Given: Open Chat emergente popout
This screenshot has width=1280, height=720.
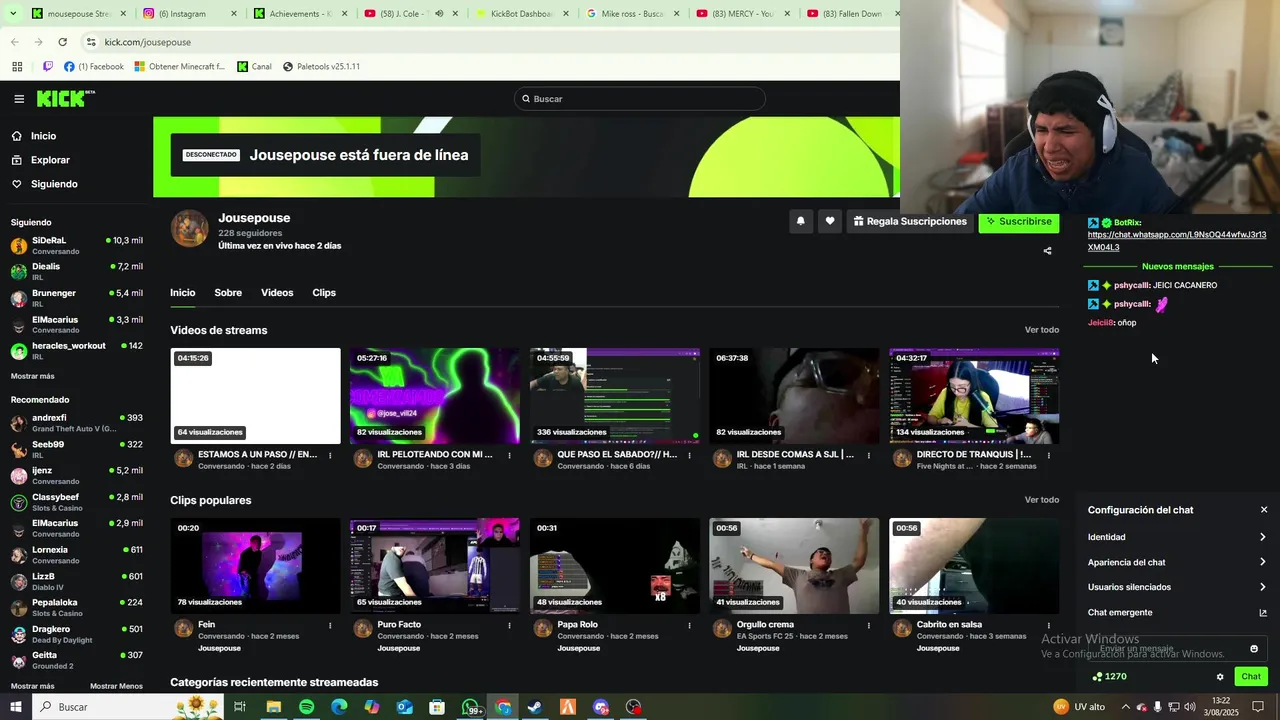Looking at the screenshot, I should point(1177,612).
